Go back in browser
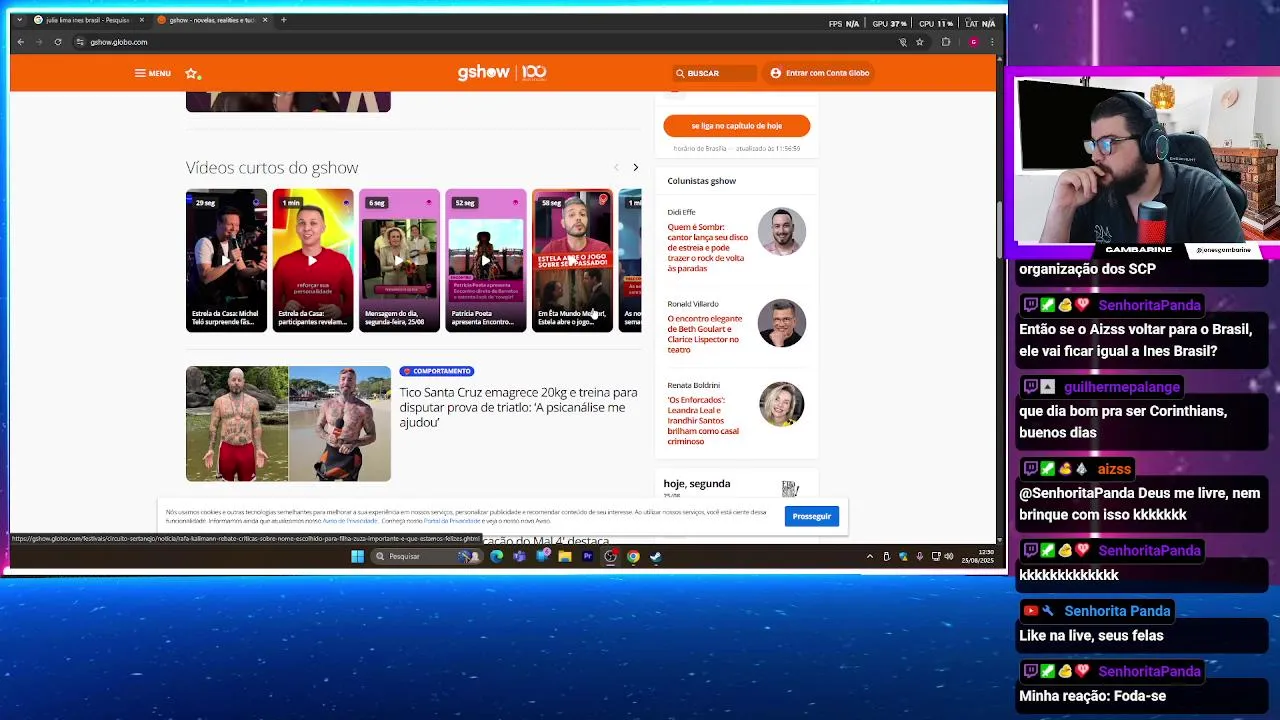 click(x=20, y=42)
